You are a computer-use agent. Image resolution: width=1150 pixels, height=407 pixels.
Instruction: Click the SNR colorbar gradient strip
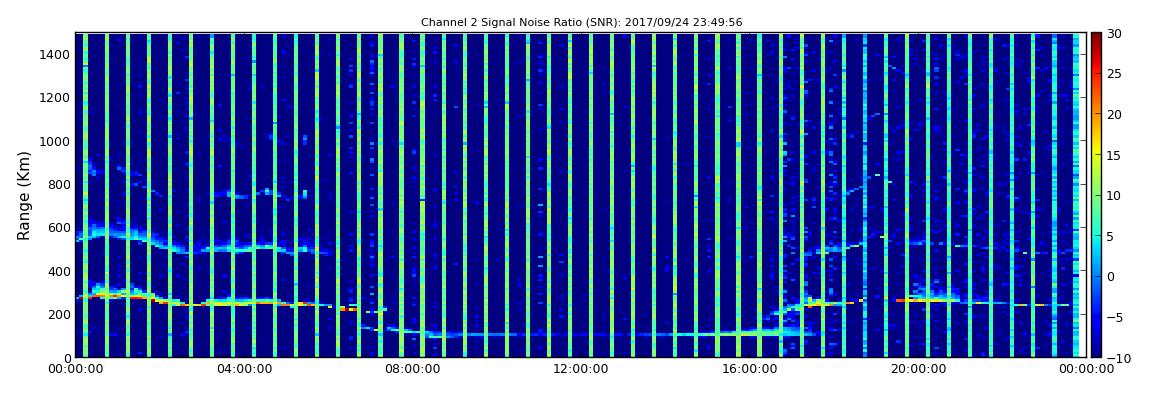pyautogui.click(x=1096, y=195)
